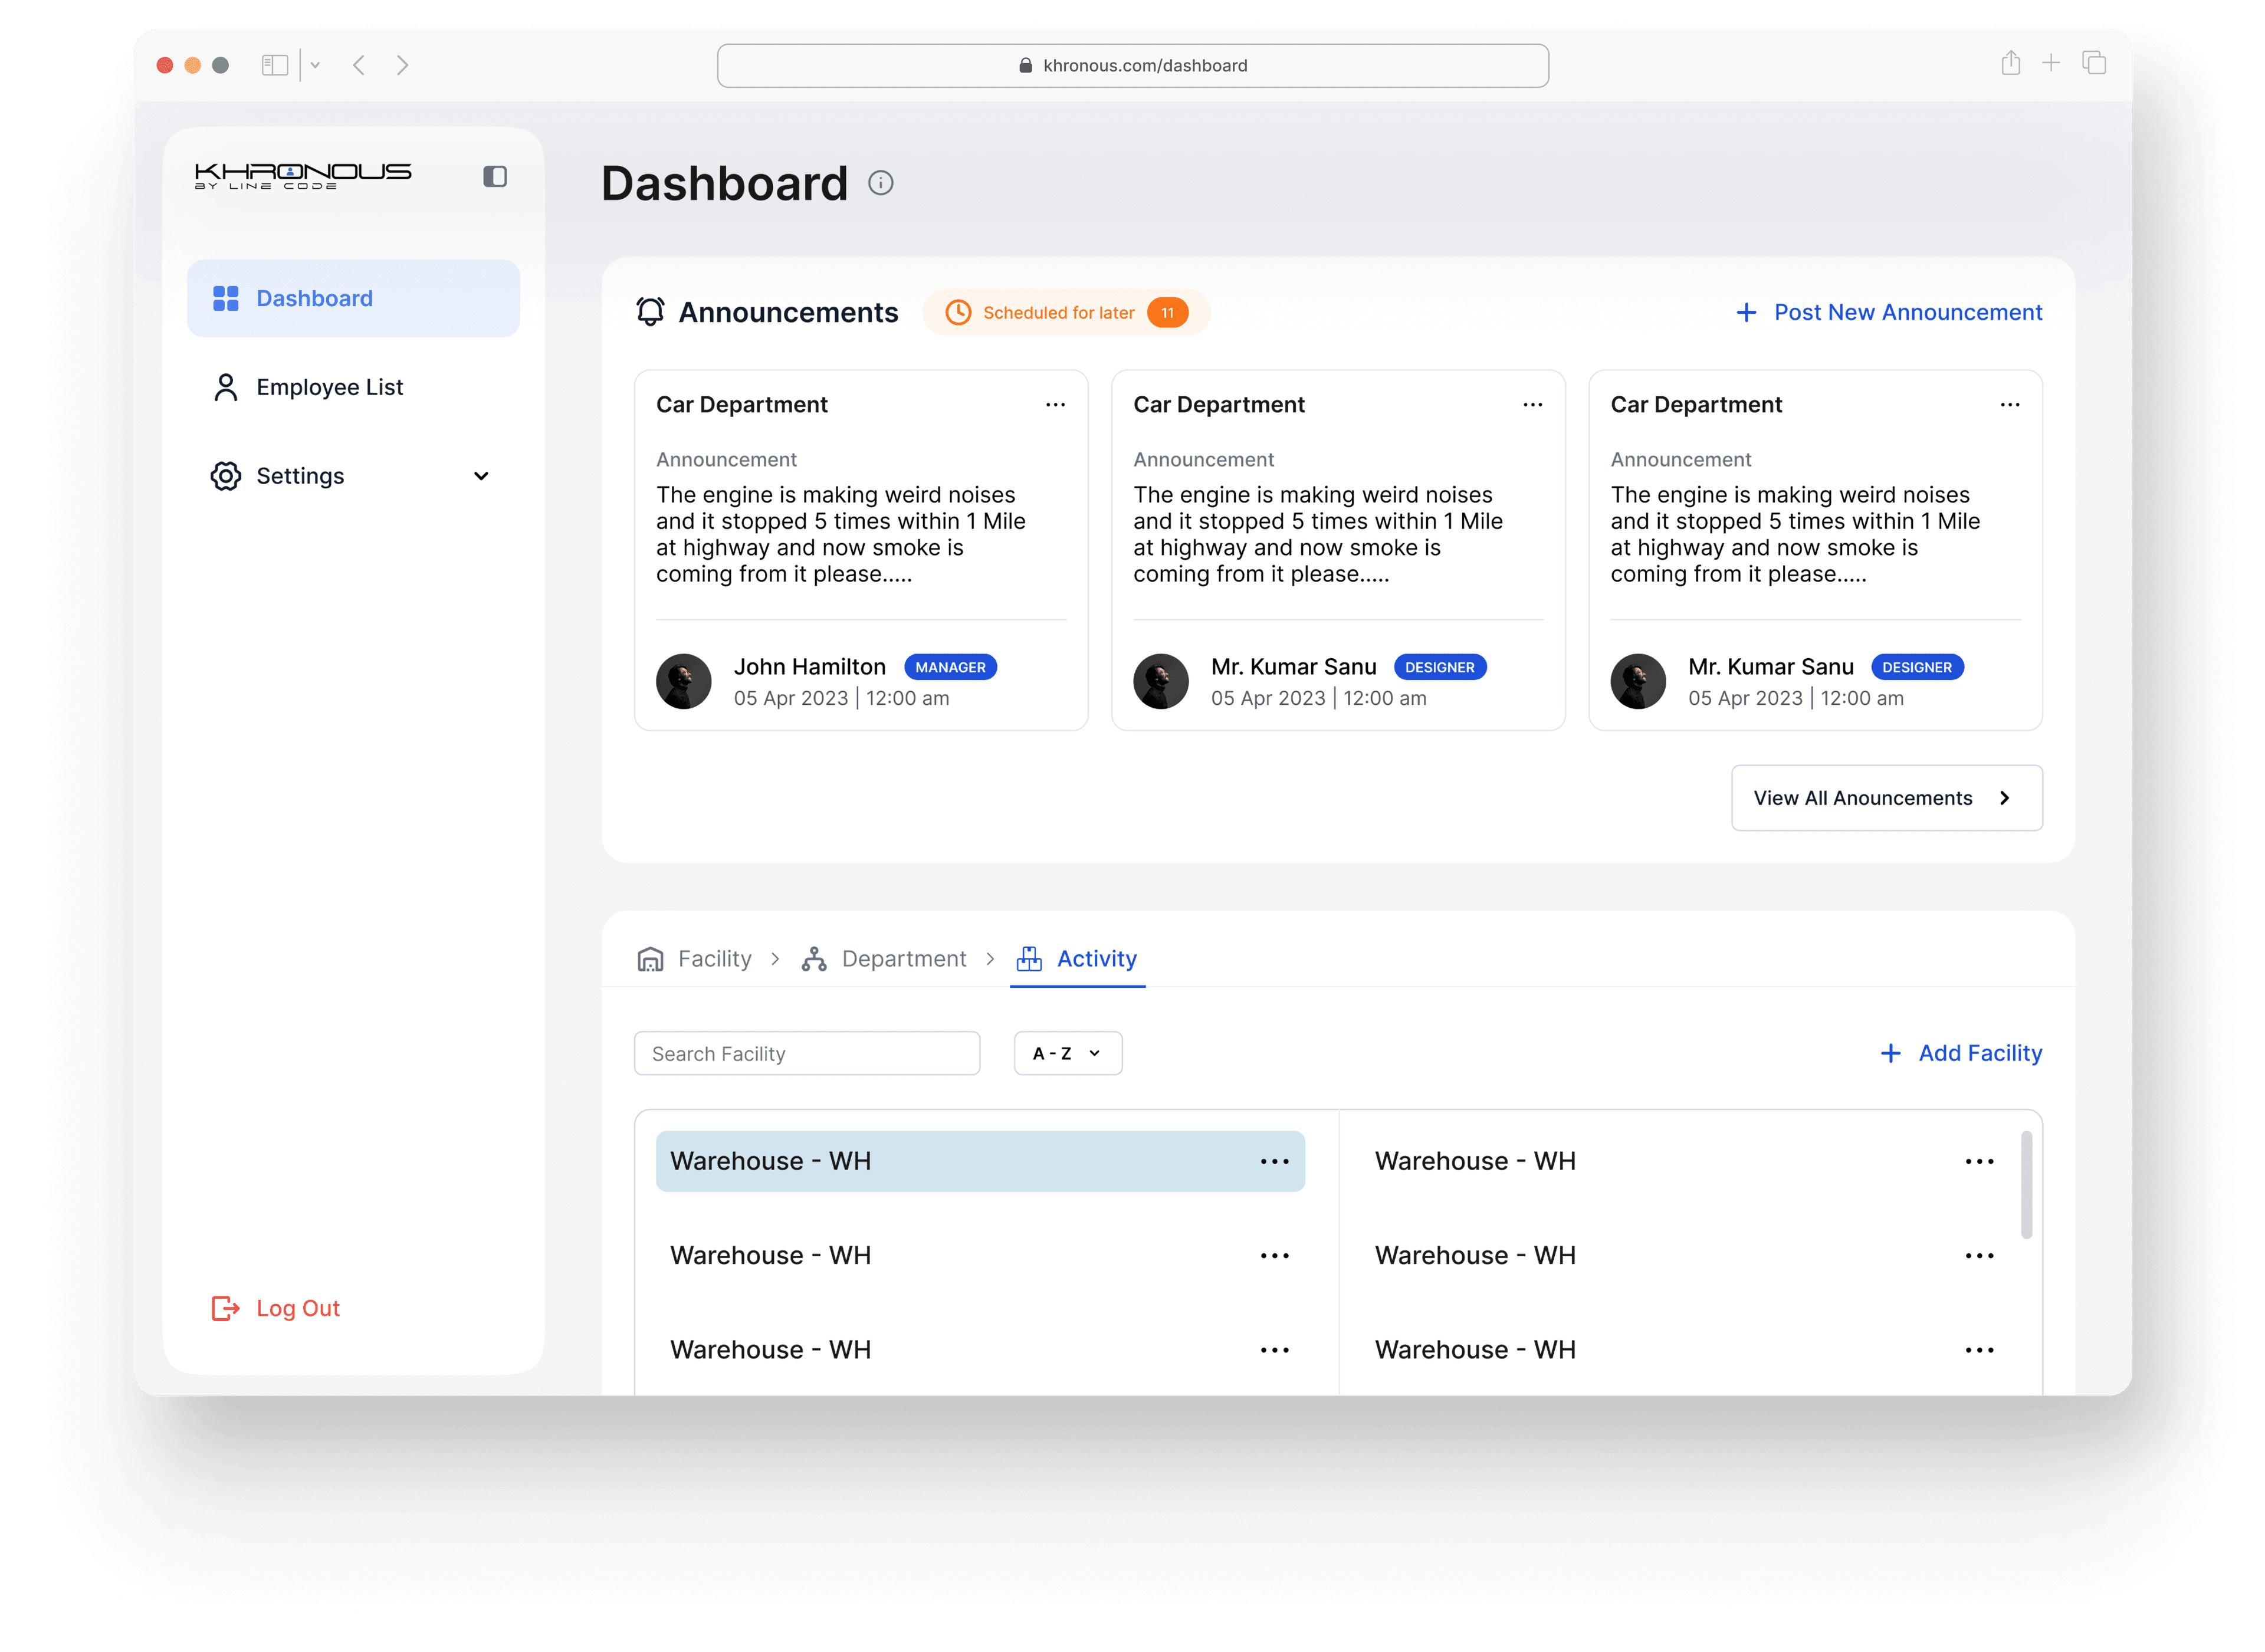Viewport: 2265px width, 1652px height.
Task: Click the Department hierarchy icon
Action: click(814, 958)
